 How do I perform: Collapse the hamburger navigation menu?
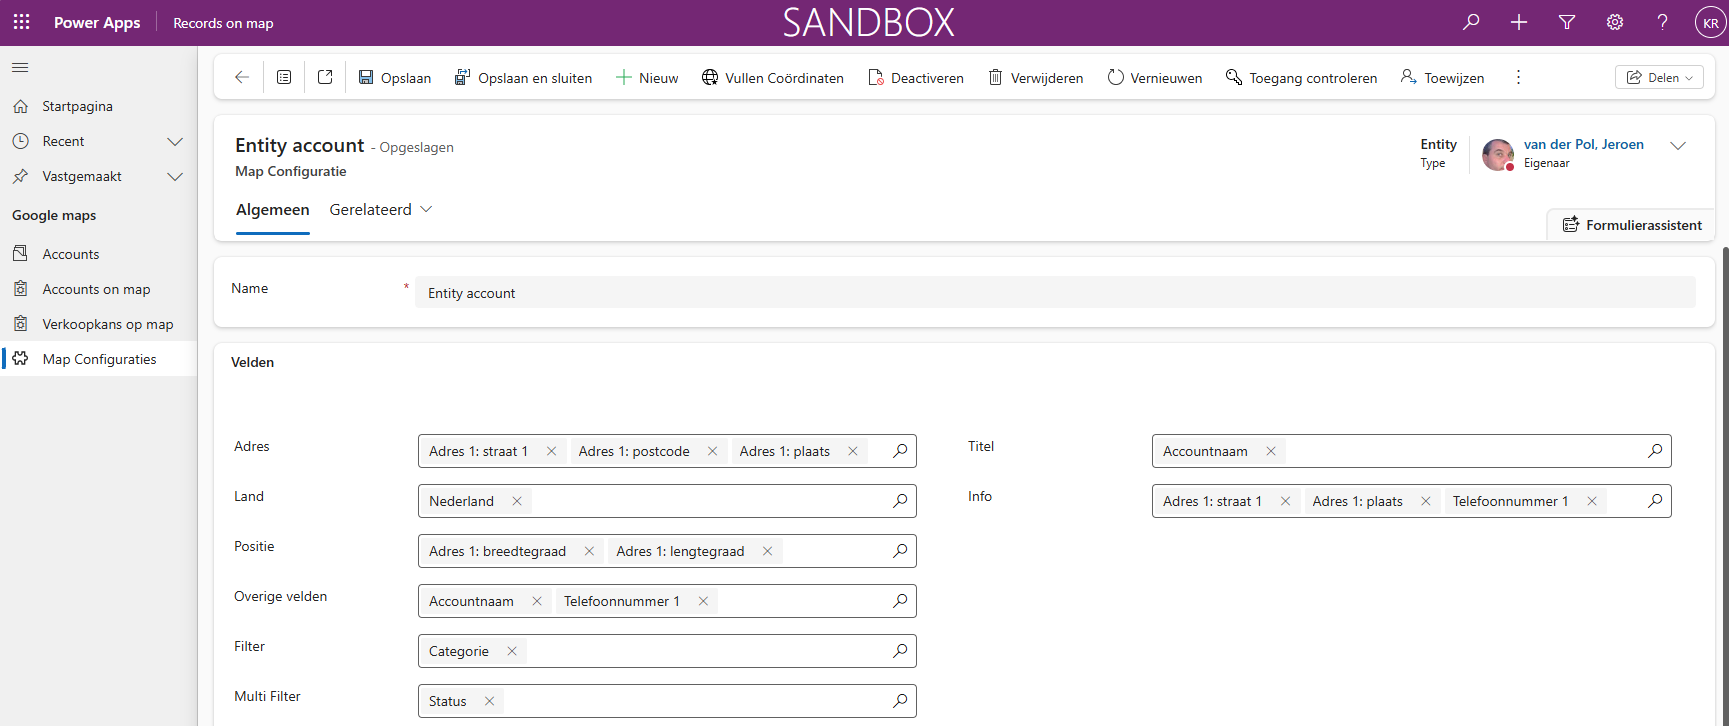20,67
